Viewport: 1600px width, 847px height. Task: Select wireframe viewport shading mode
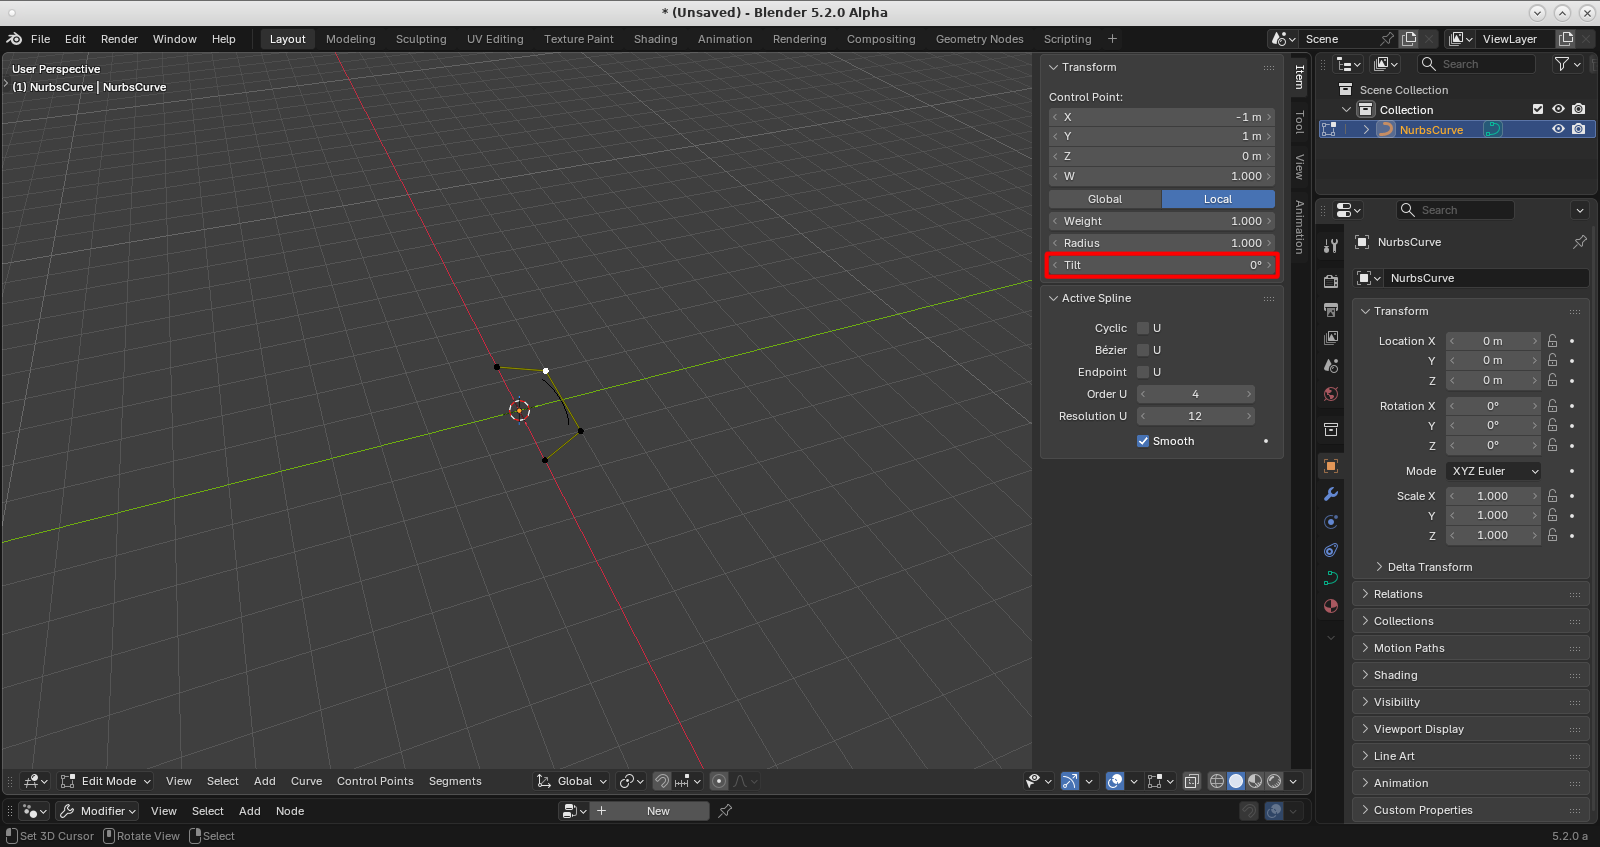(1217, 781)
